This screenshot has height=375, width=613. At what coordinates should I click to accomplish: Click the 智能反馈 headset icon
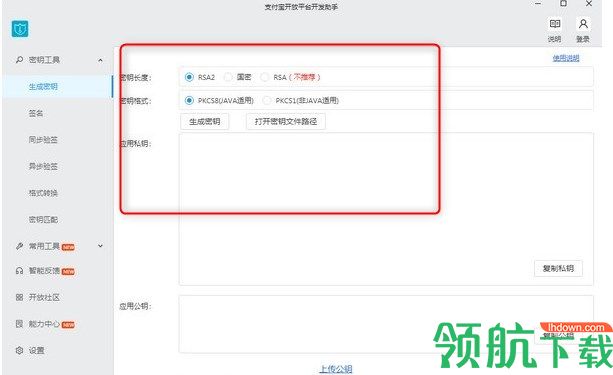point(19,271)
